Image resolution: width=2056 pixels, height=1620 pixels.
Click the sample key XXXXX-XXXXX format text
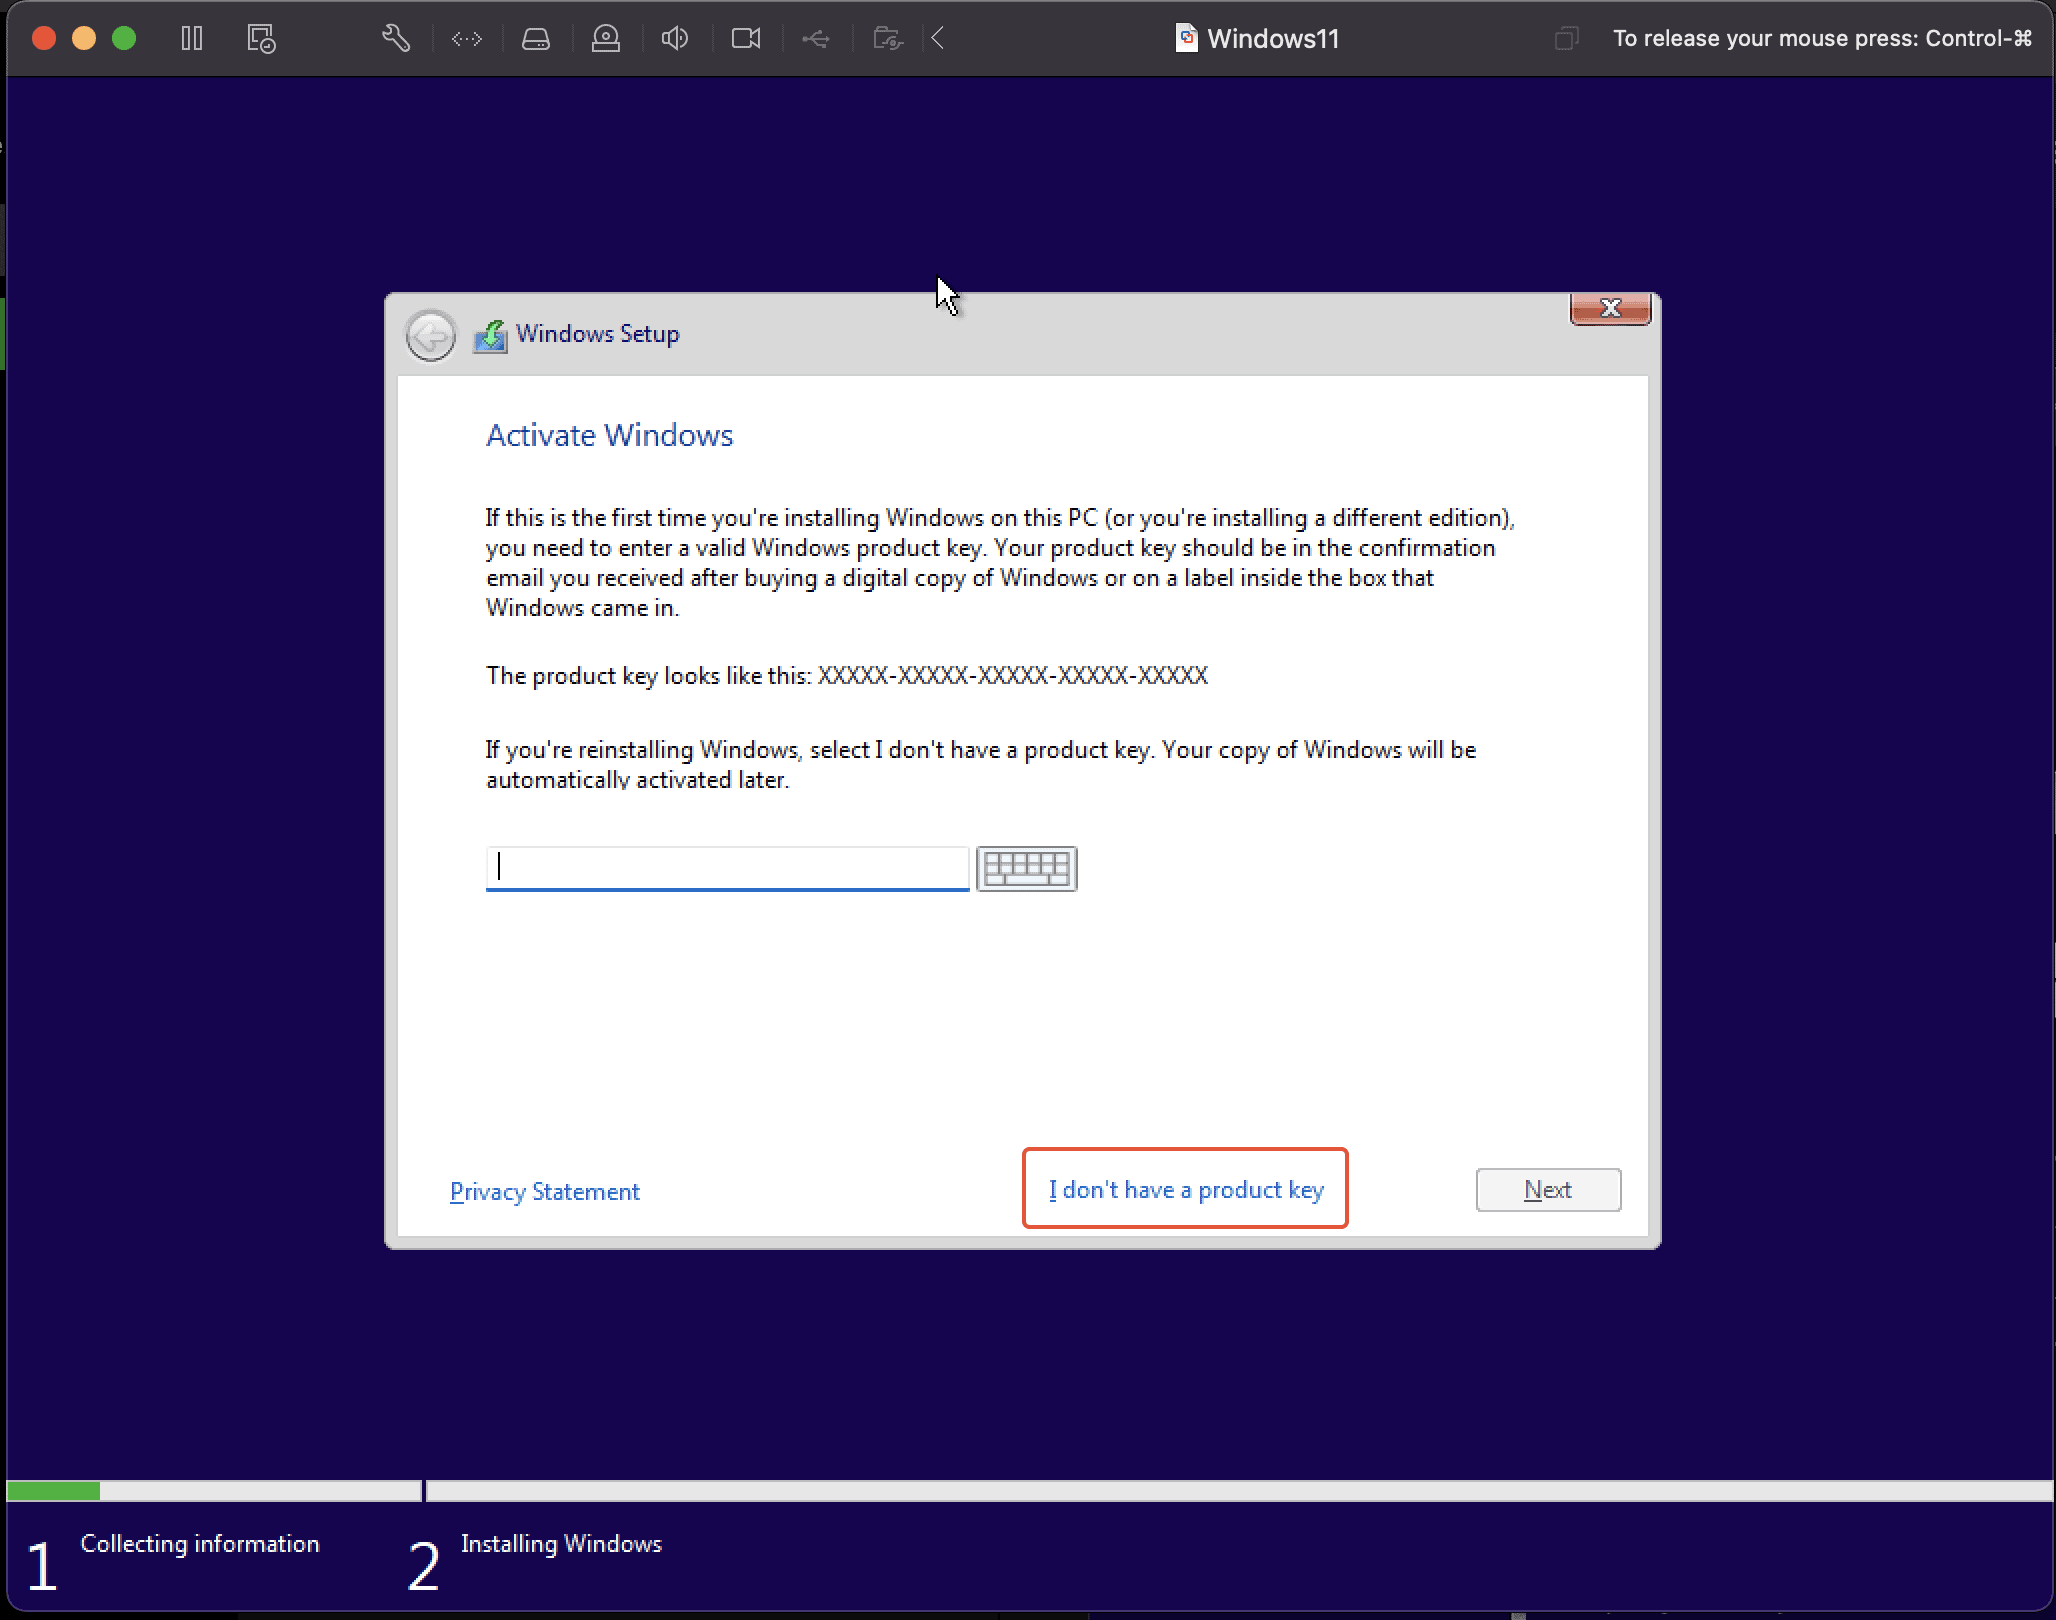click(x=1013, y=676)
